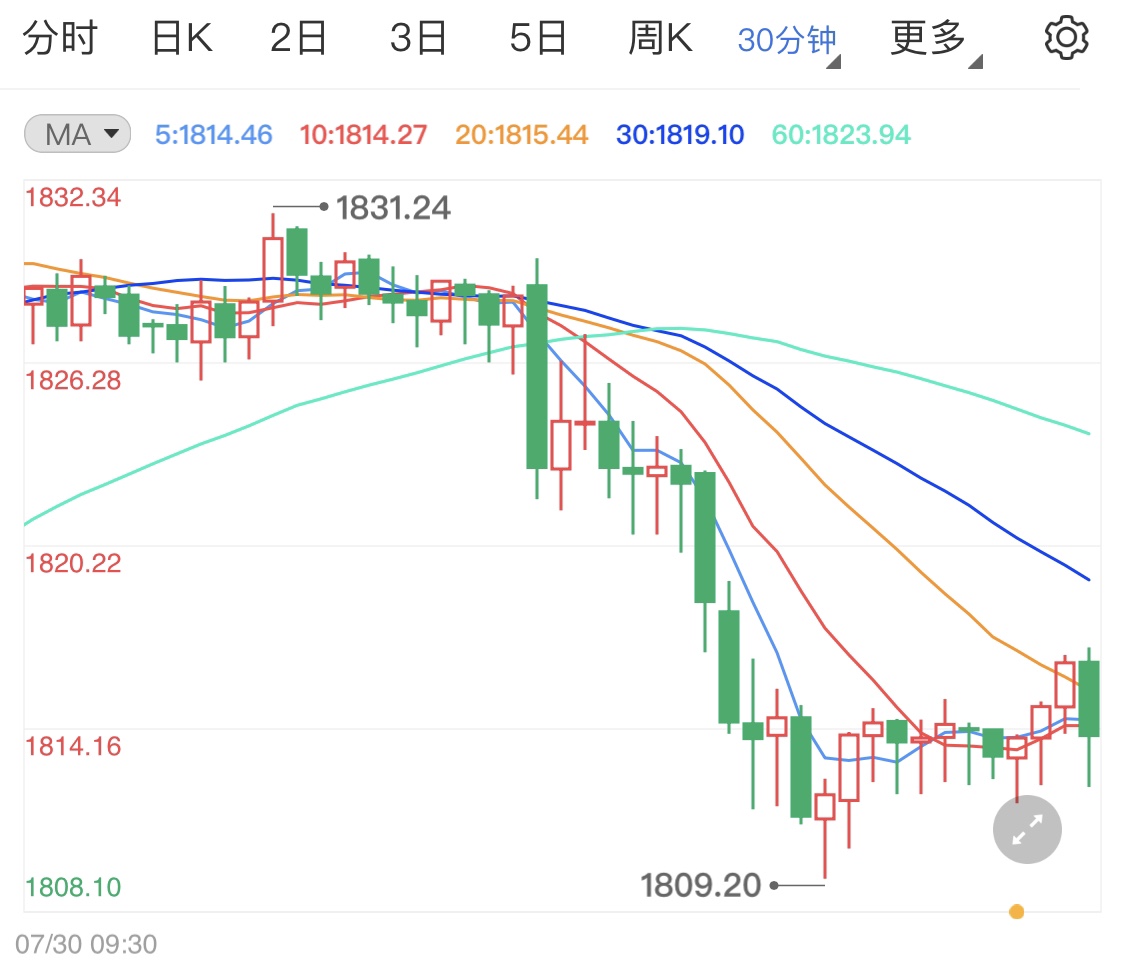The height and width of the screenshot is (975, 1125).
Task: Click the MA30 value 30:1819.10
Action: [x=680, y=135]
